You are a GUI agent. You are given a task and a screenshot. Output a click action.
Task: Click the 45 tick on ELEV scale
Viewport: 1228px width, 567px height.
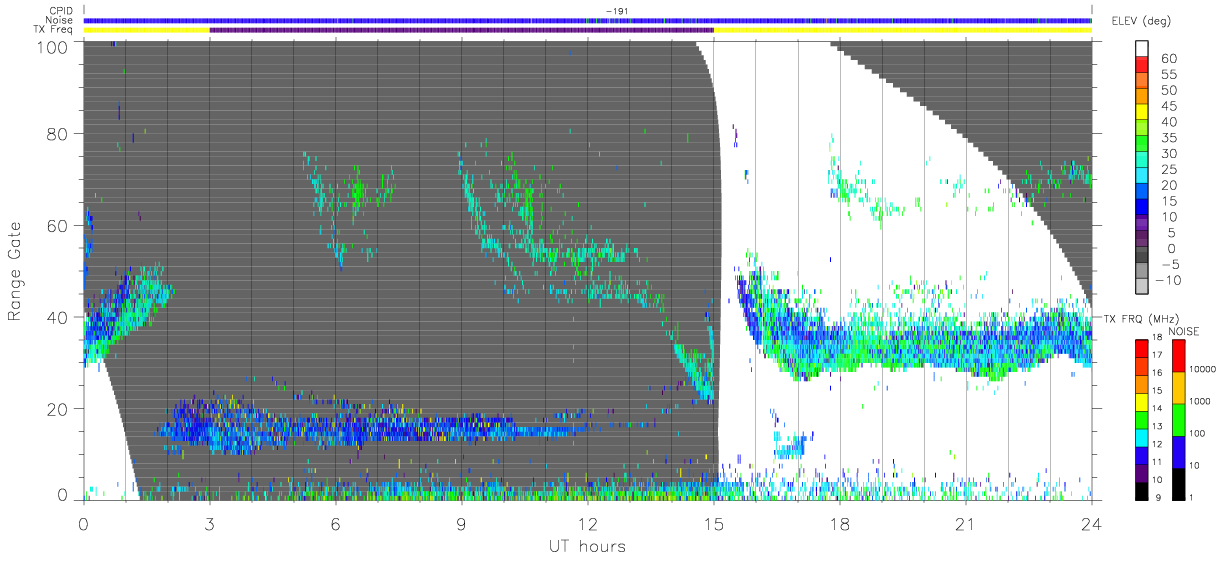click(x=1169, y=106)
